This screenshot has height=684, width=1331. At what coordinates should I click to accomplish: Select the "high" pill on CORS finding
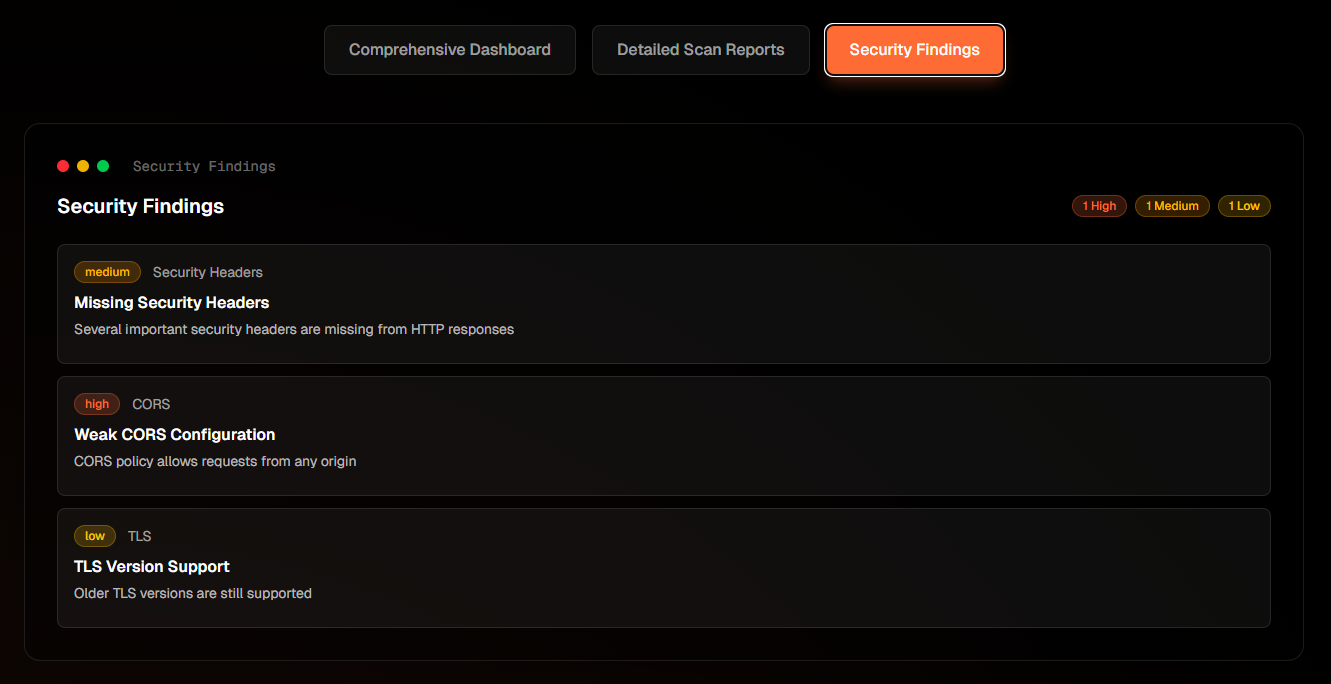96,404
